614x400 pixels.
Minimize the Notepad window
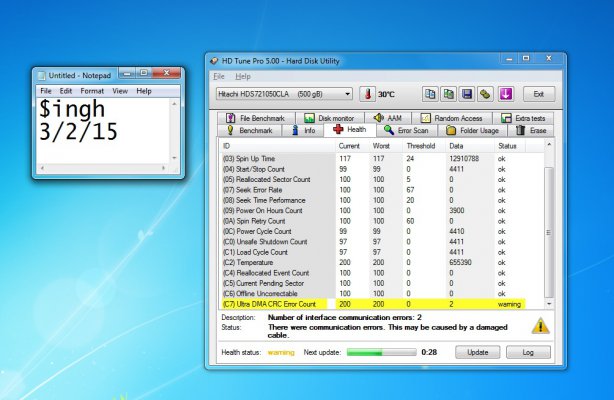click(x=127, y=73)
